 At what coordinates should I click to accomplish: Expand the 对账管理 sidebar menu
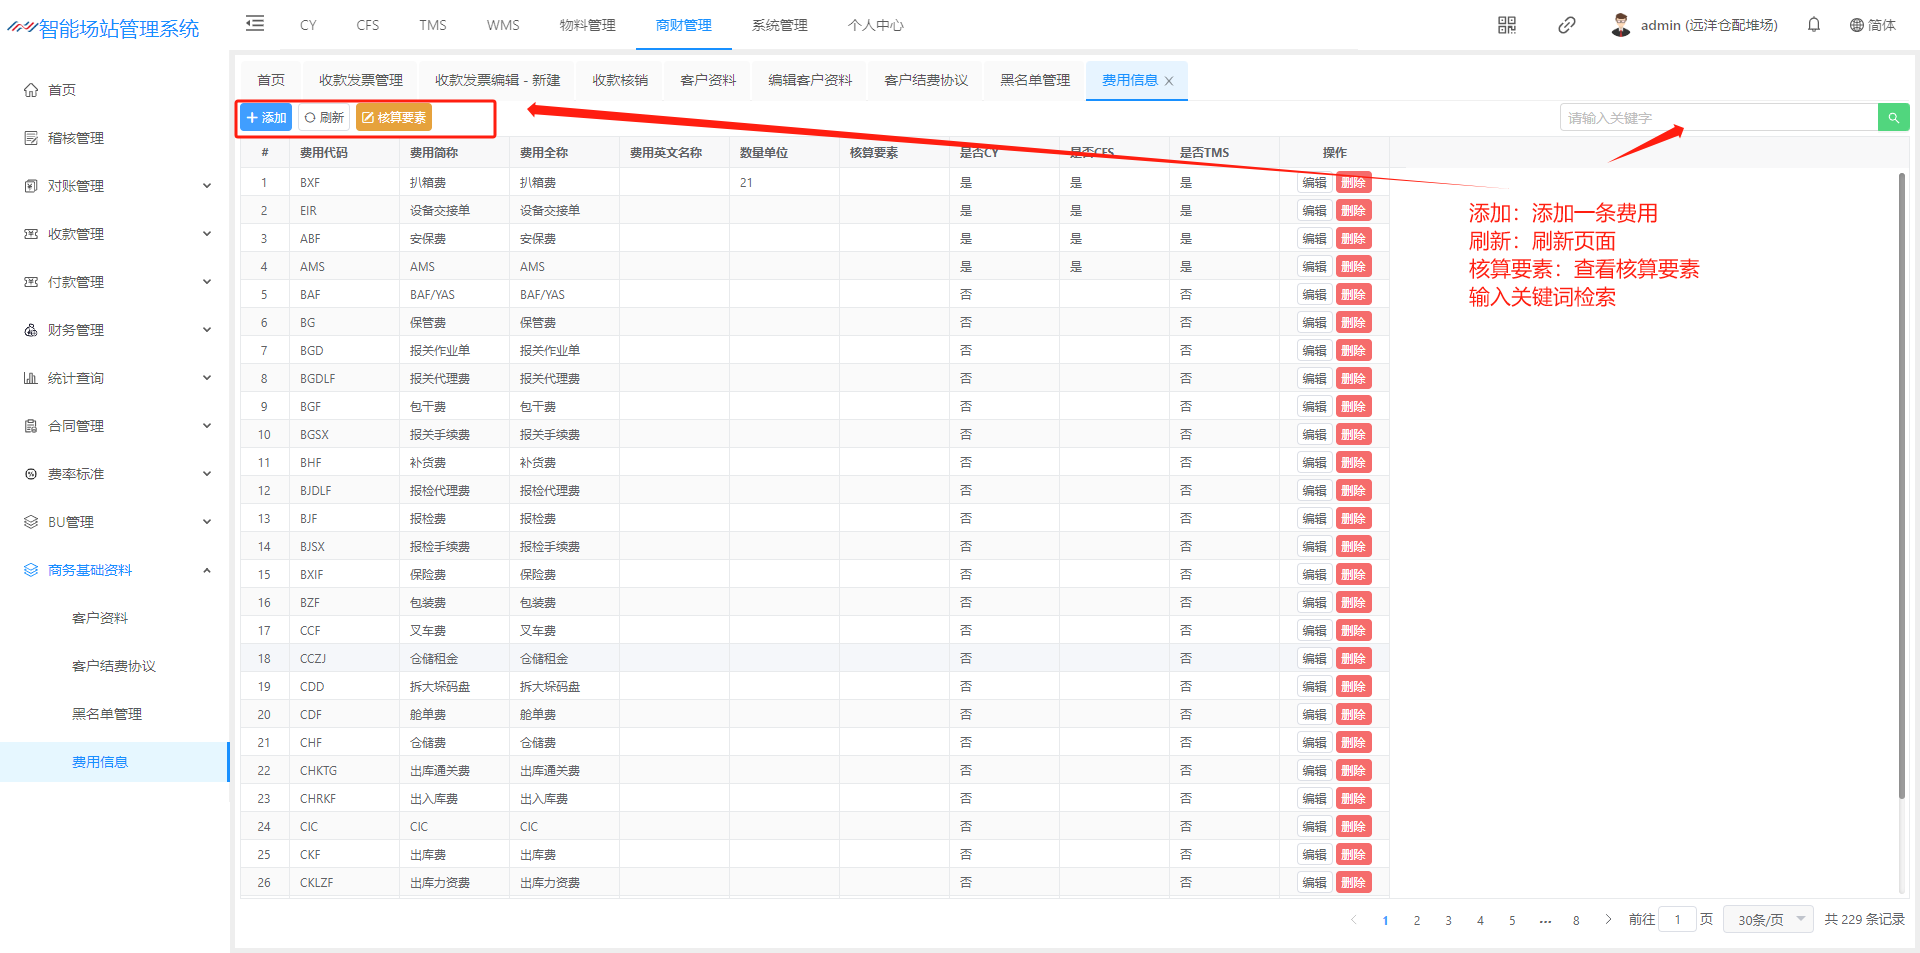[118, 186]
